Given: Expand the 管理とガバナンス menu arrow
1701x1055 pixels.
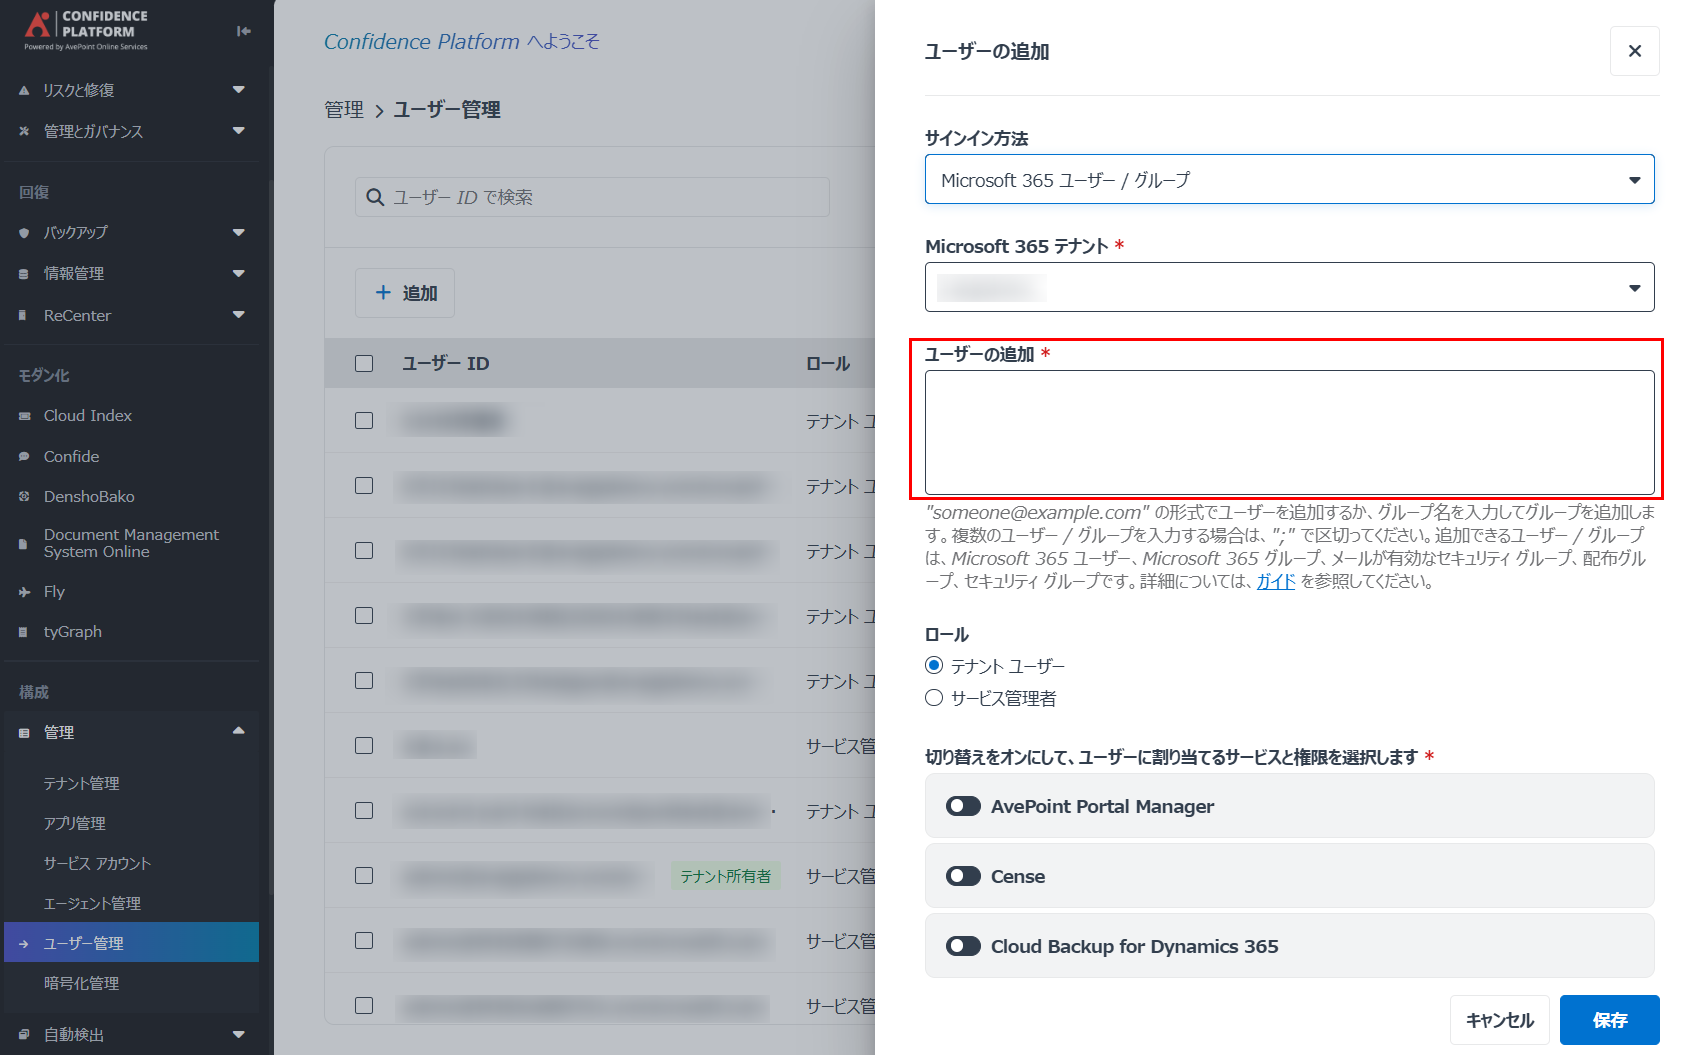Looking at the screenshot, I should [x=239, y=131].
